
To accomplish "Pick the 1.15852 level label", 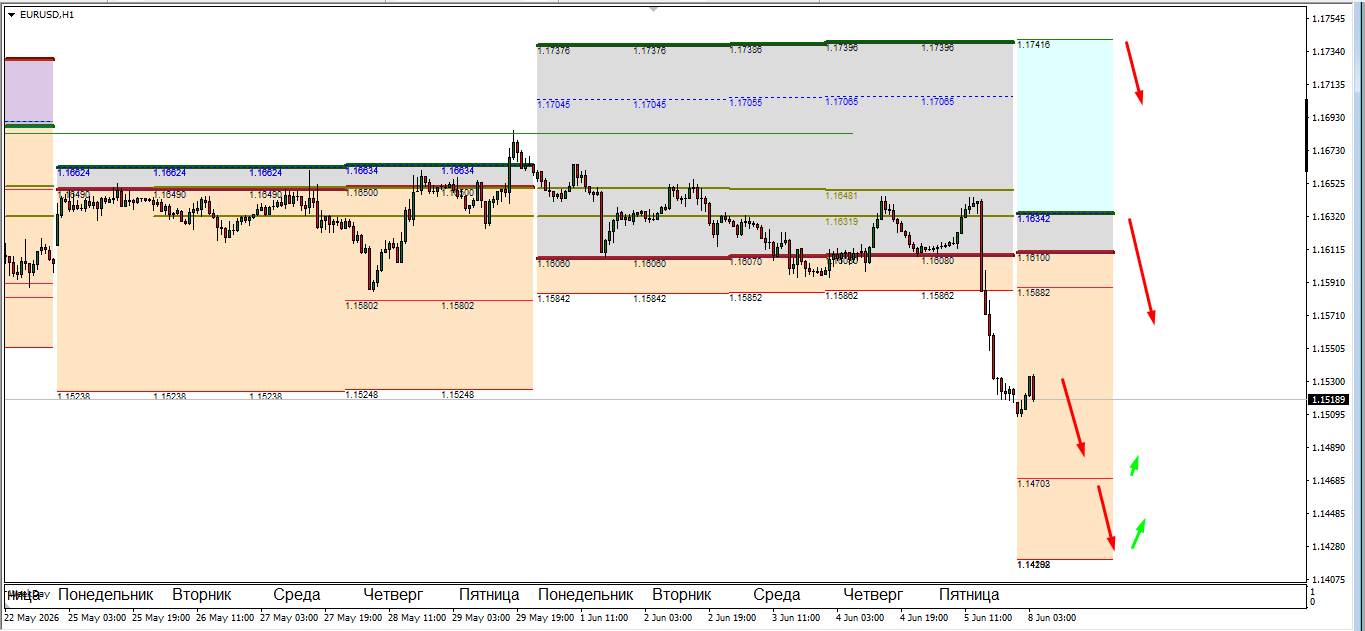I will coord(746,298).
